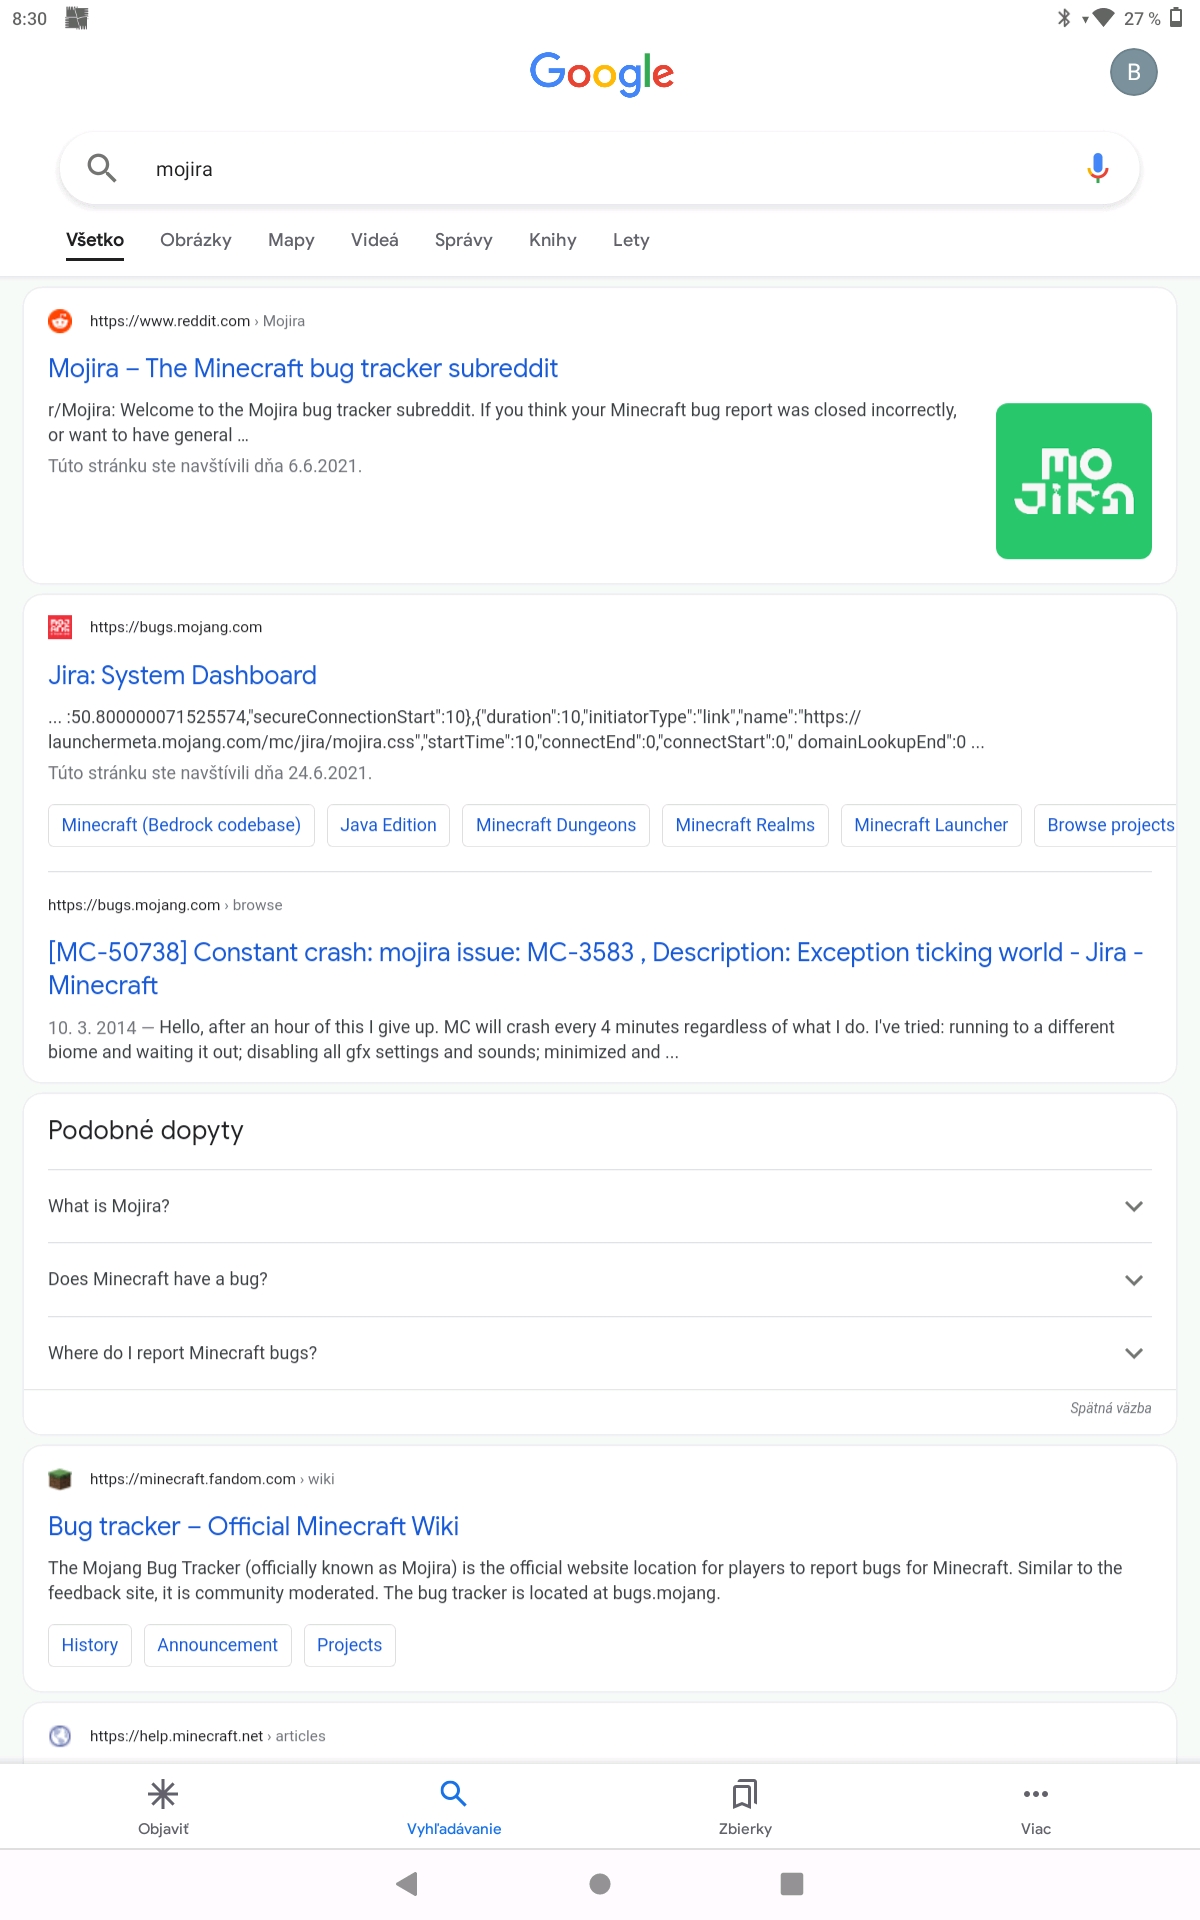Tap the Mojang bug tracker favicon
1200x1920 pixels.
click(60, 627)
